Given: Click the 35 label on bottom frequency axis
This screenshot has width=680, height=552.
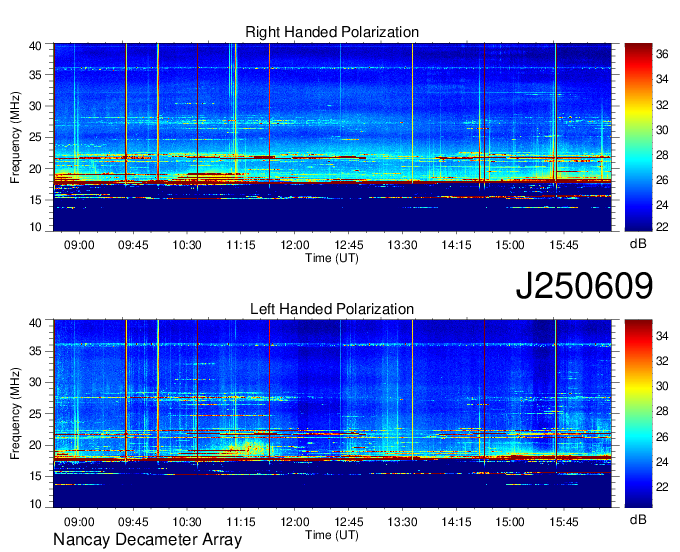Looking at the screenshot, I should pos(35,351).
